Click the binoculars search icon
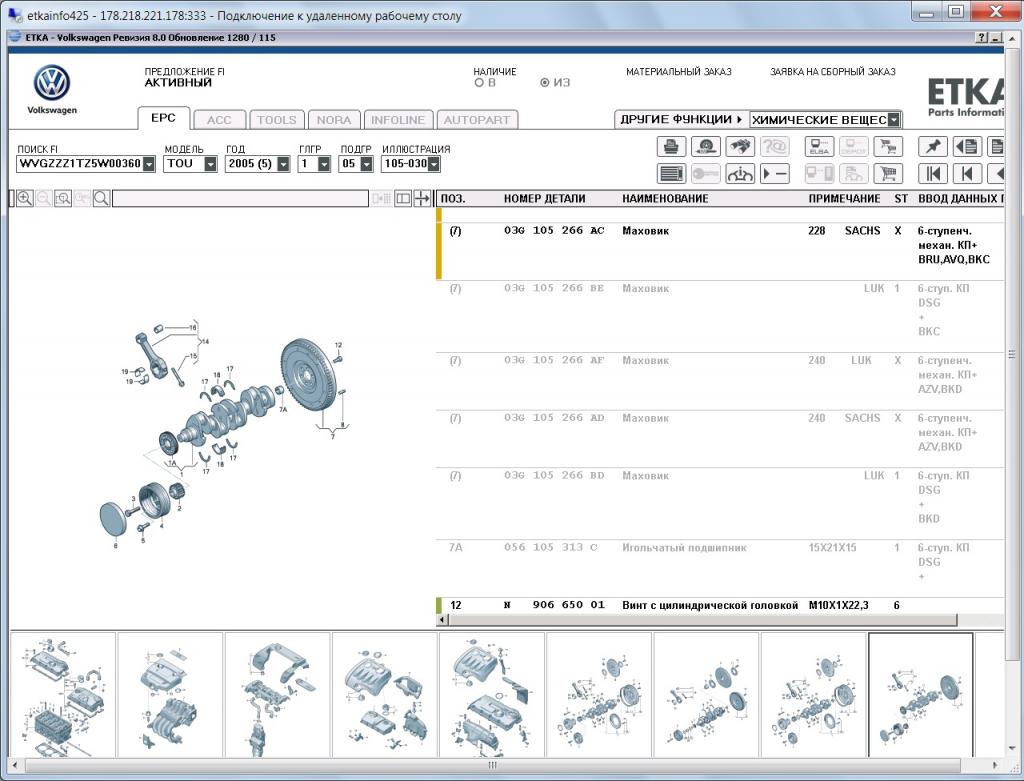 (x=739, y=146)
